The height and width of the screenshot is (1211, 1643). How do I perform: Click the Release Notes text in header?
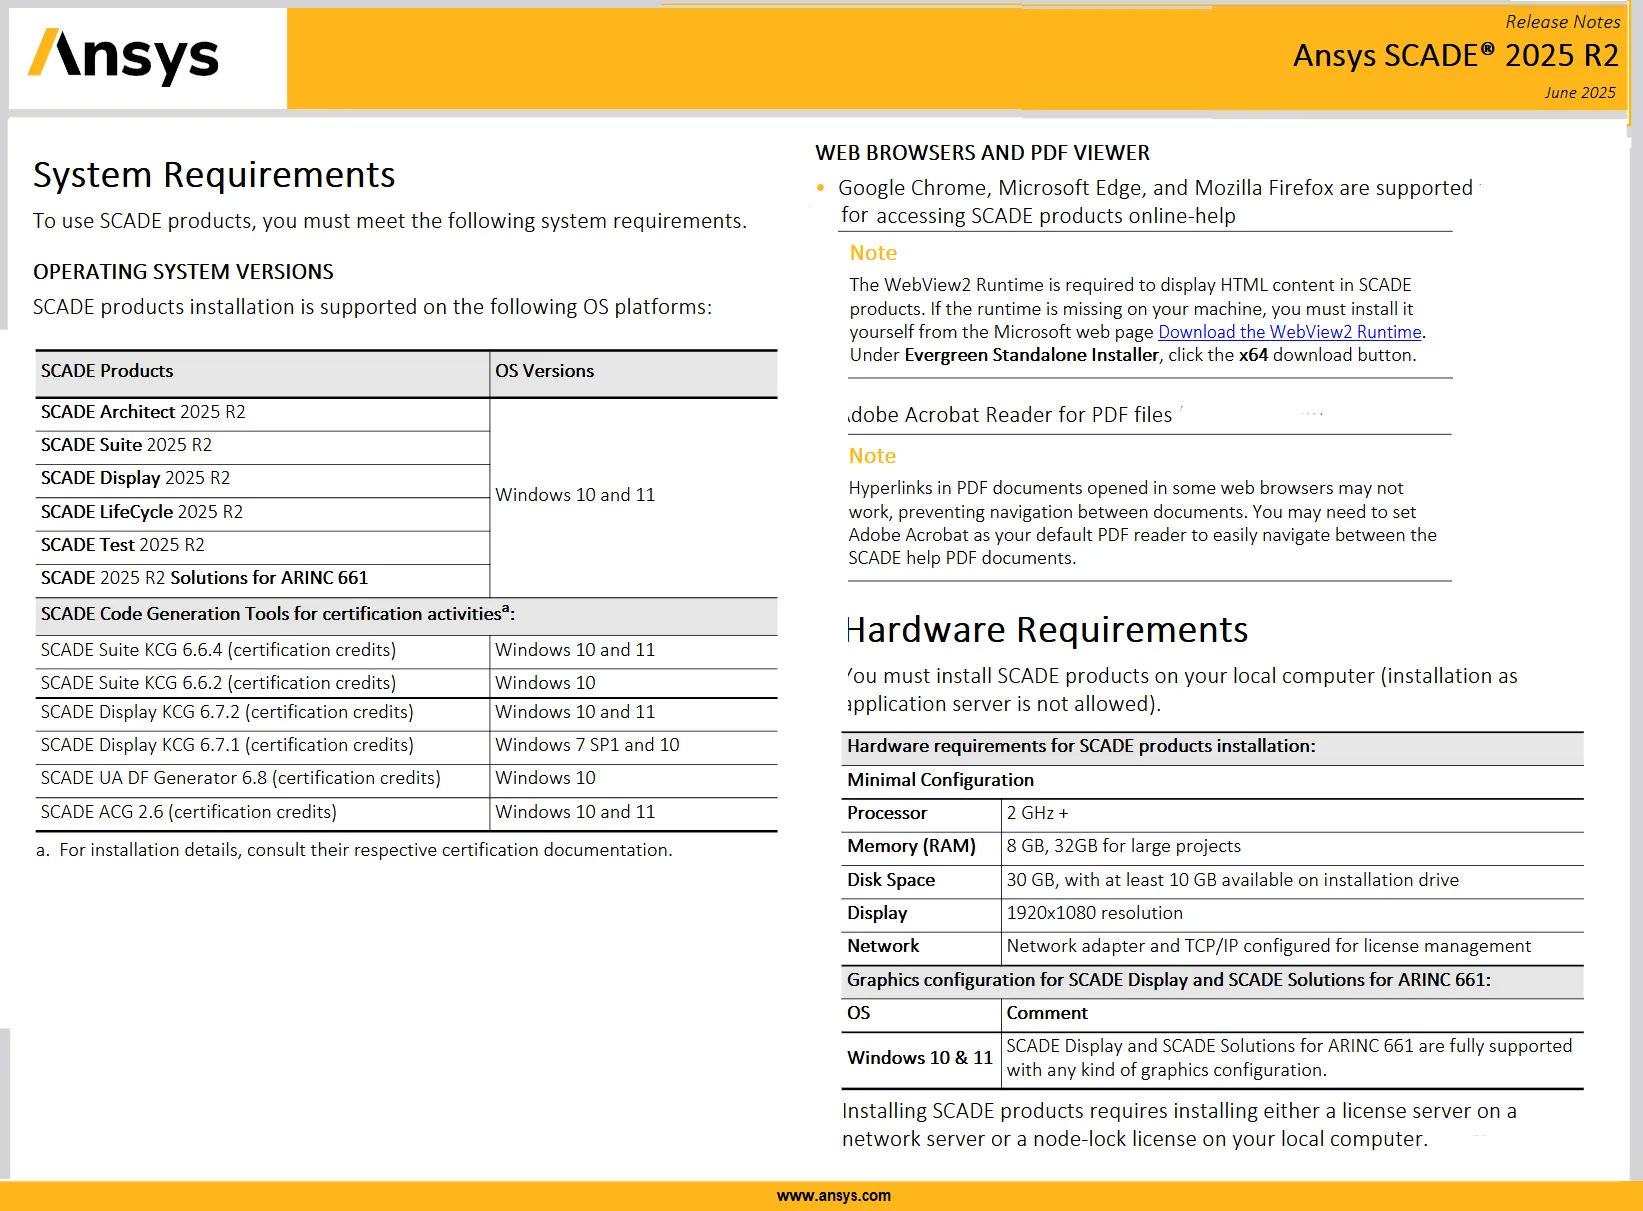click(x=1563, y=22)
